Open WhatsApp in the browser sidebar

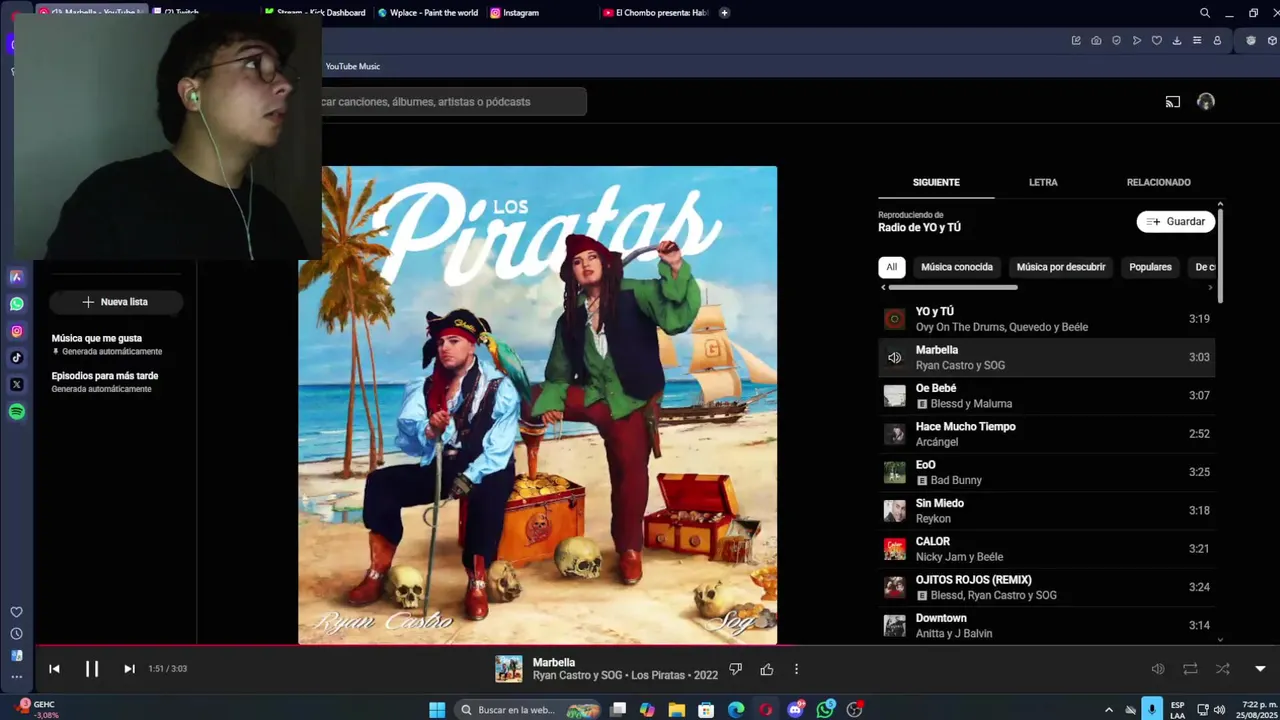click(x=17, y=304)
